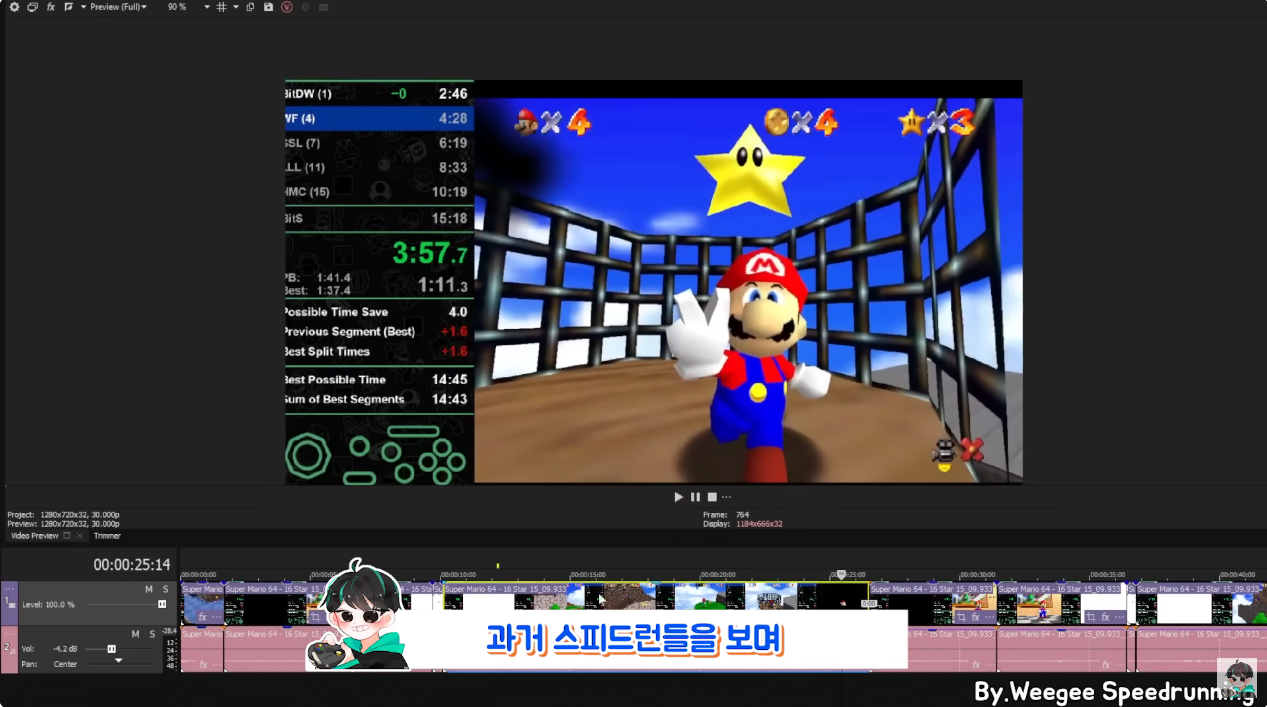
Task: Open Event FX on clip before 00:00:35:00
Action: pyautogui.click(x=1103, y=617)
